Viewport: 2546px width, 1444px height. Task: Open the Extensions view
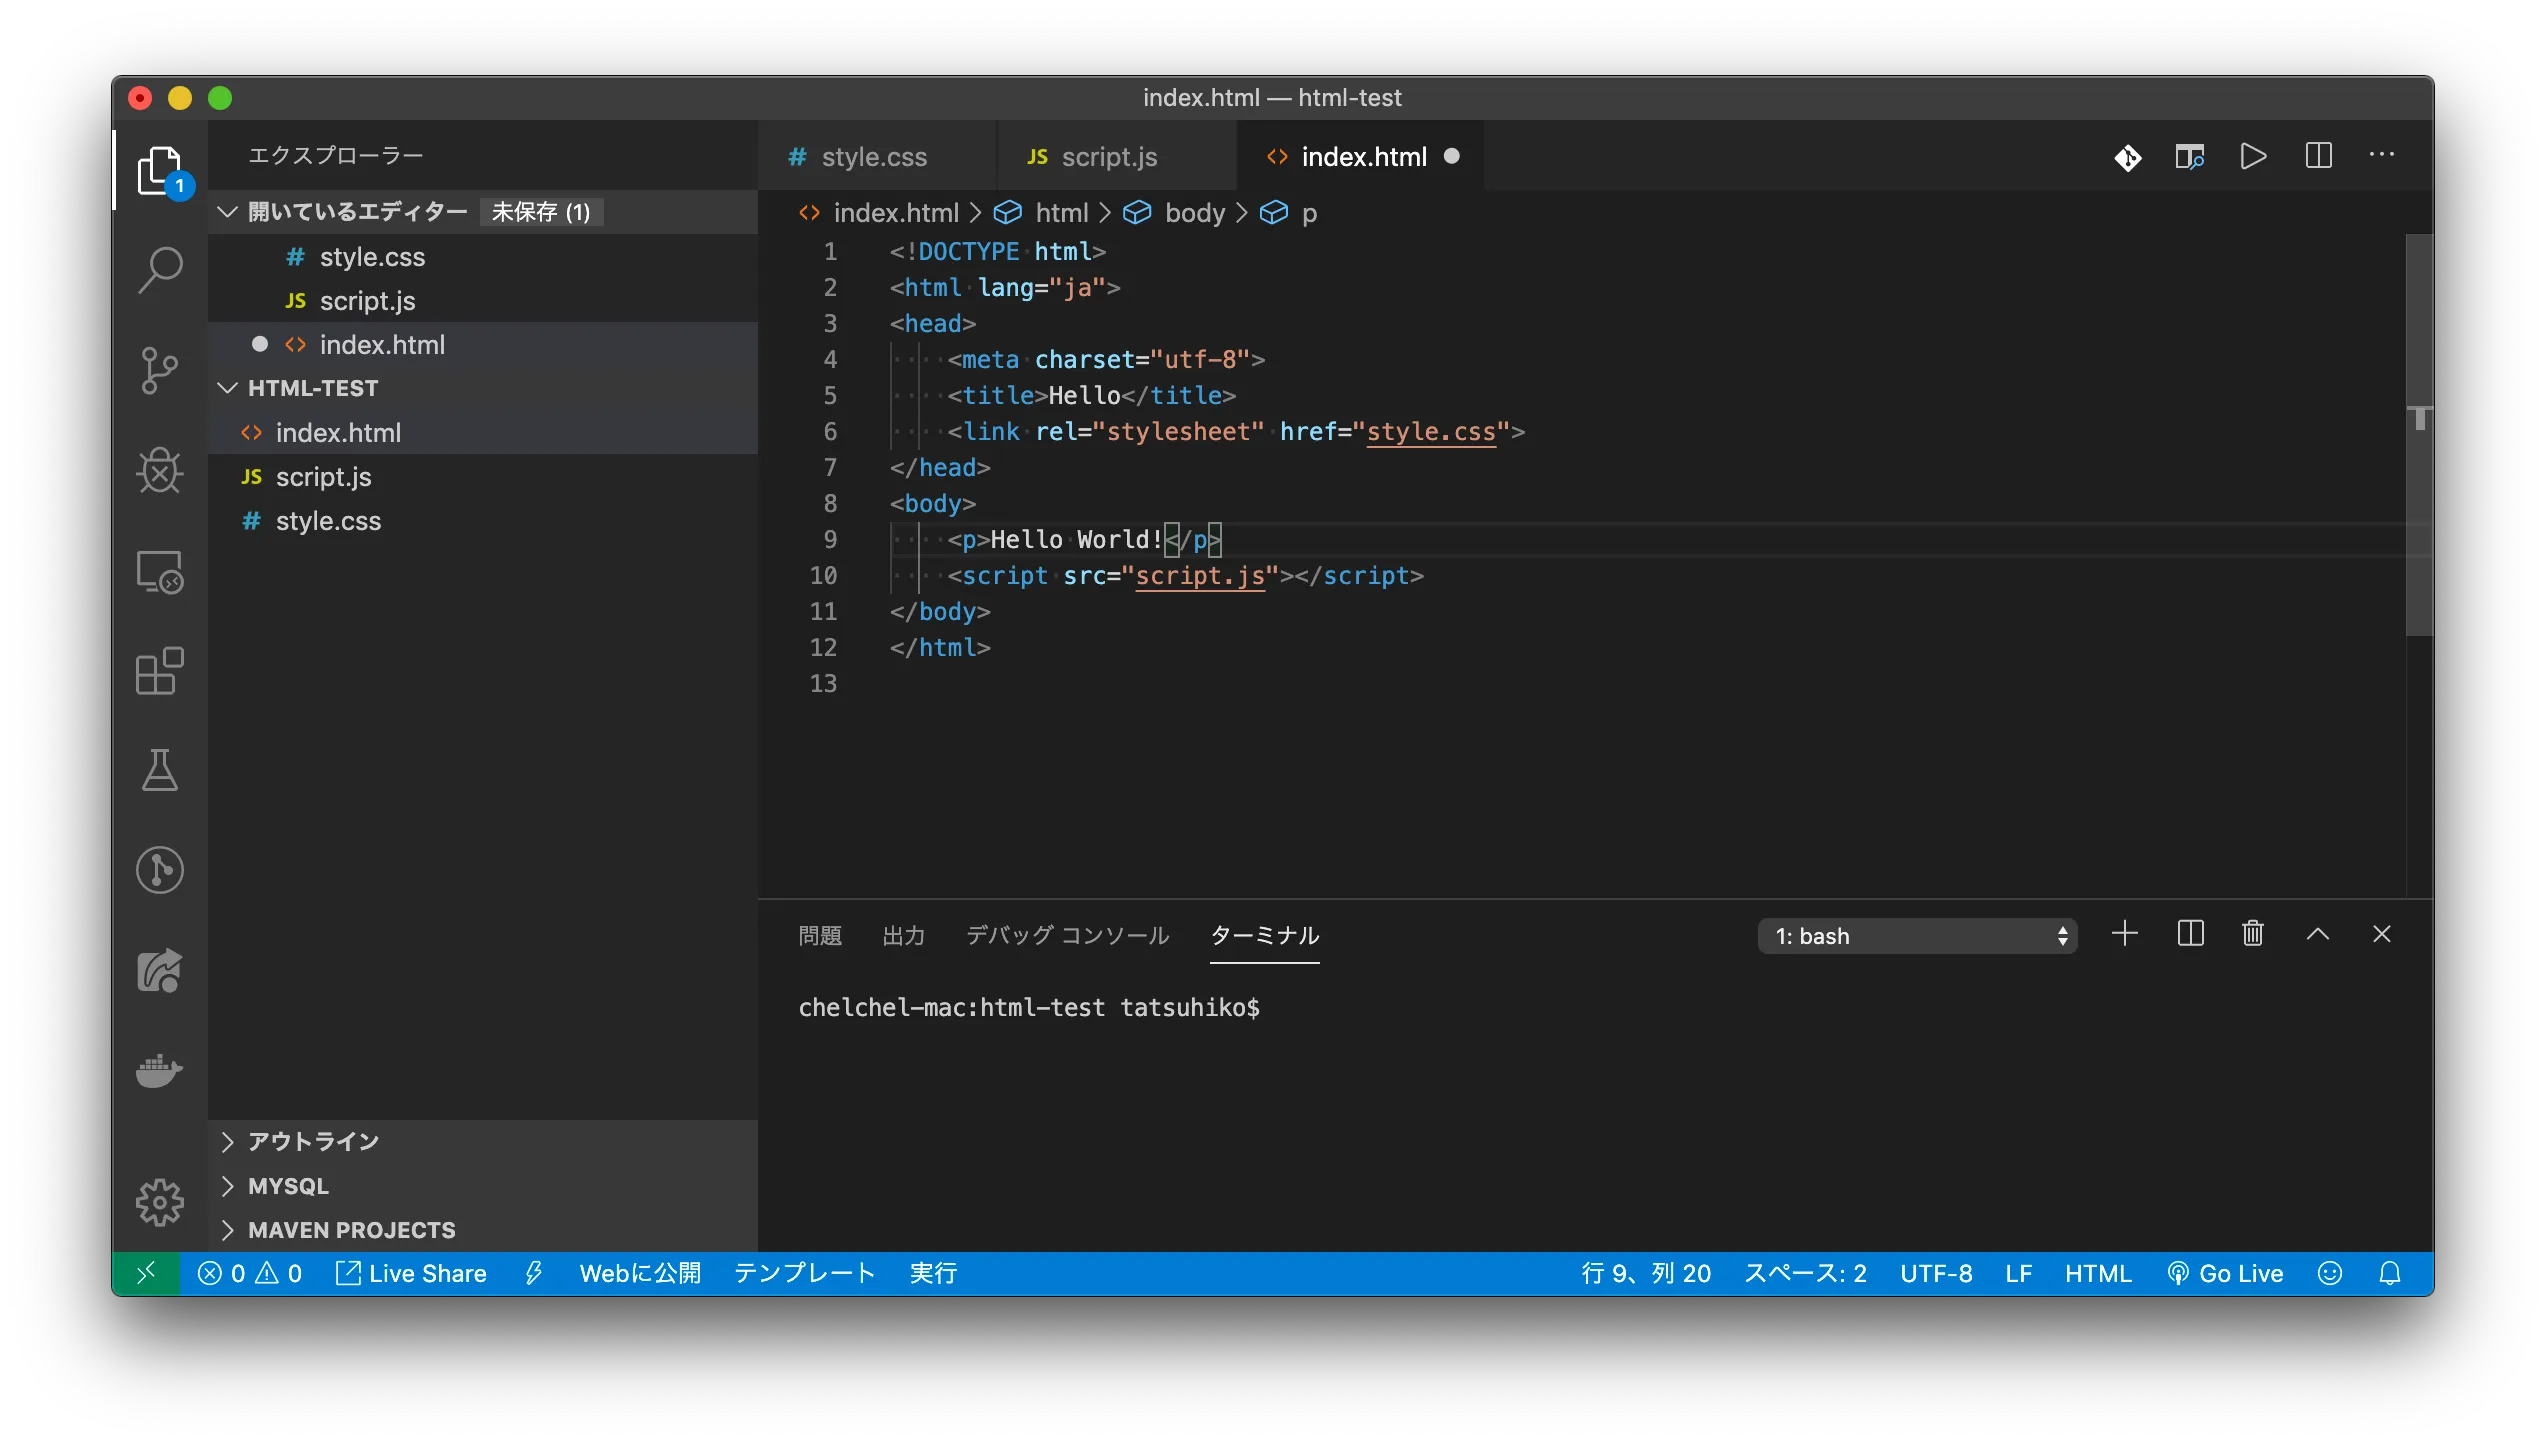click(x=159, y=671)
